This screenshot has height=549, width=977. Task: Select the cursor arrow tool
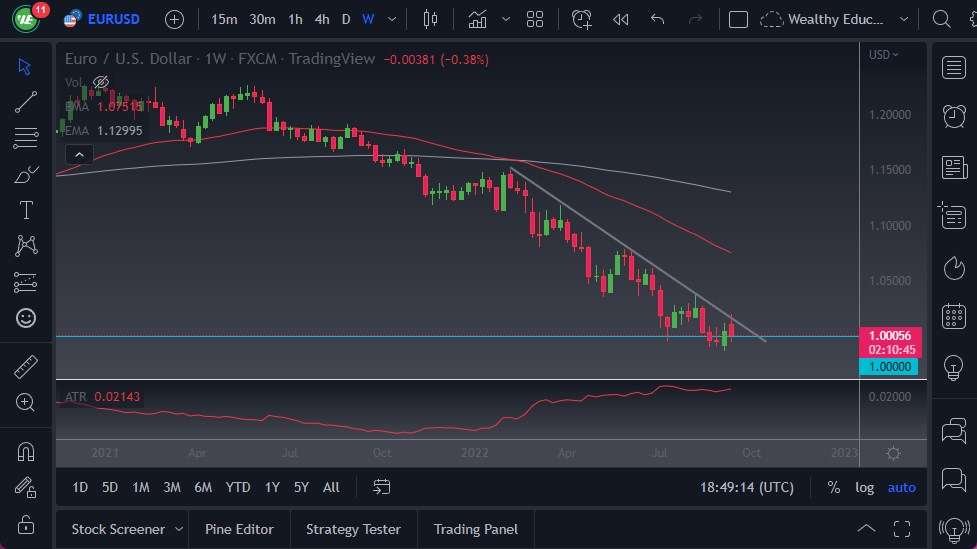click(25, 66)
